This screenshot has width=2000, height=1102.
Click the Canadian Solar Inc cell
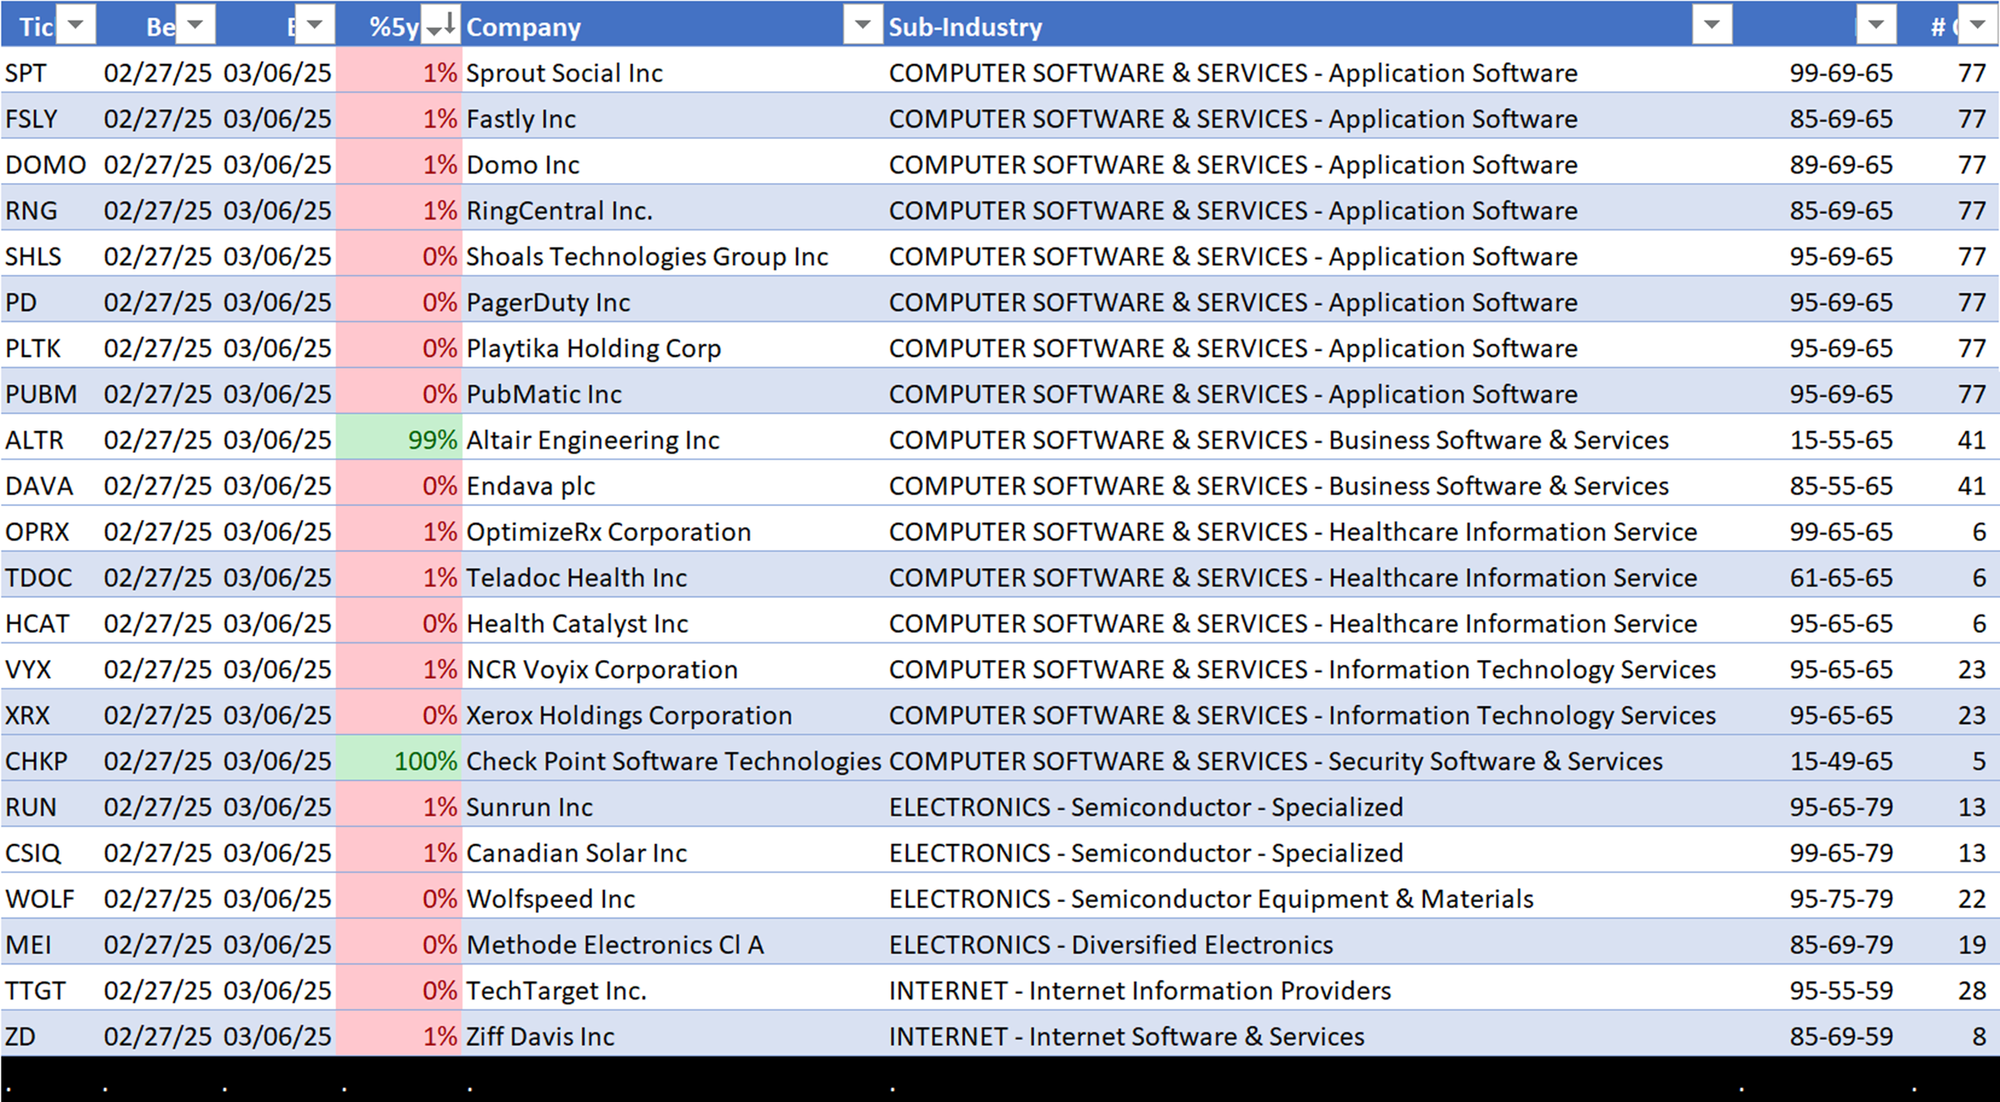click(x=576, y=853)
